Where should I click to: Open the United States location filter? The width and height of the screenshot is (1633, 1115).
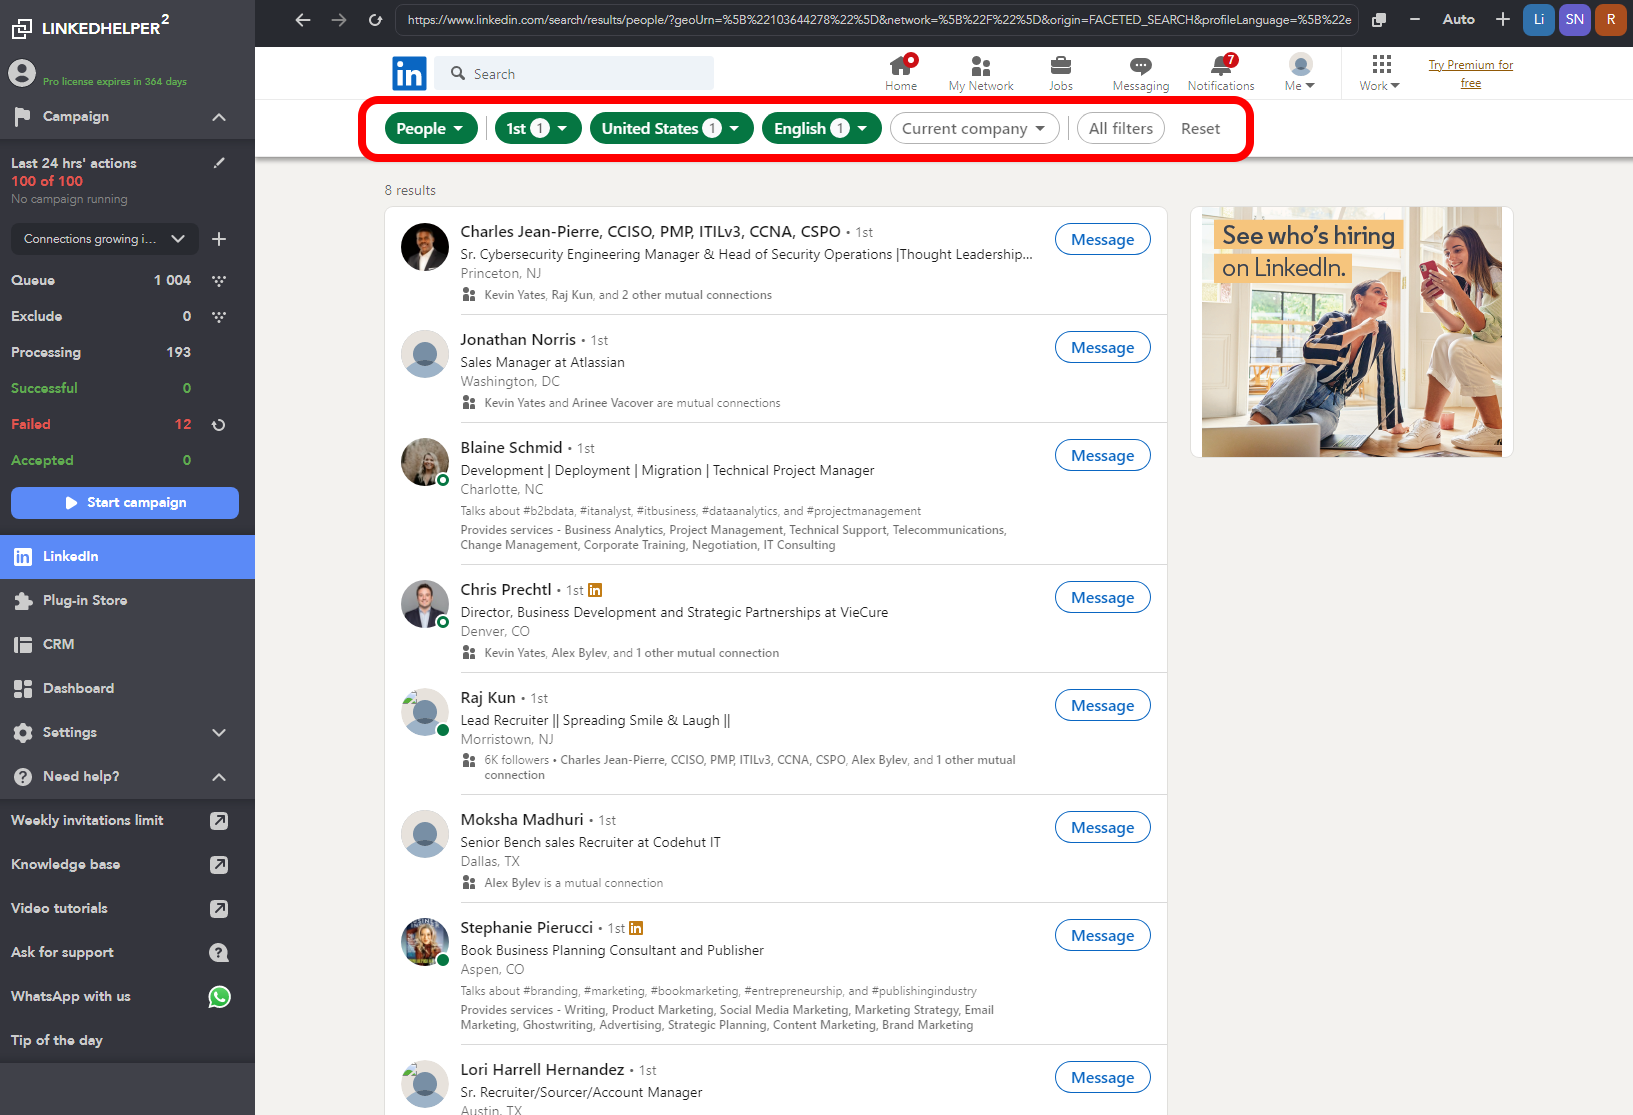(x=672, y=128)
